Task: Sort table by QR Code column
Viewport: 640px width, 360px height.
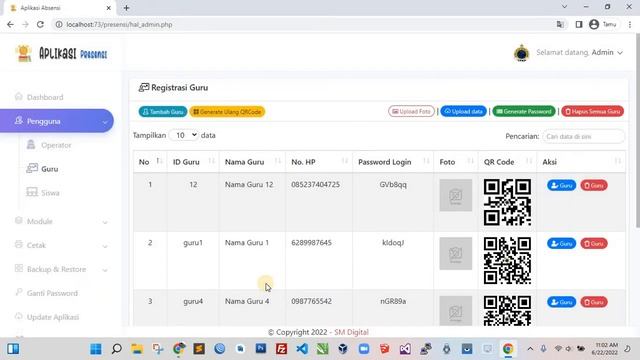Action: (x=507, y=162)
